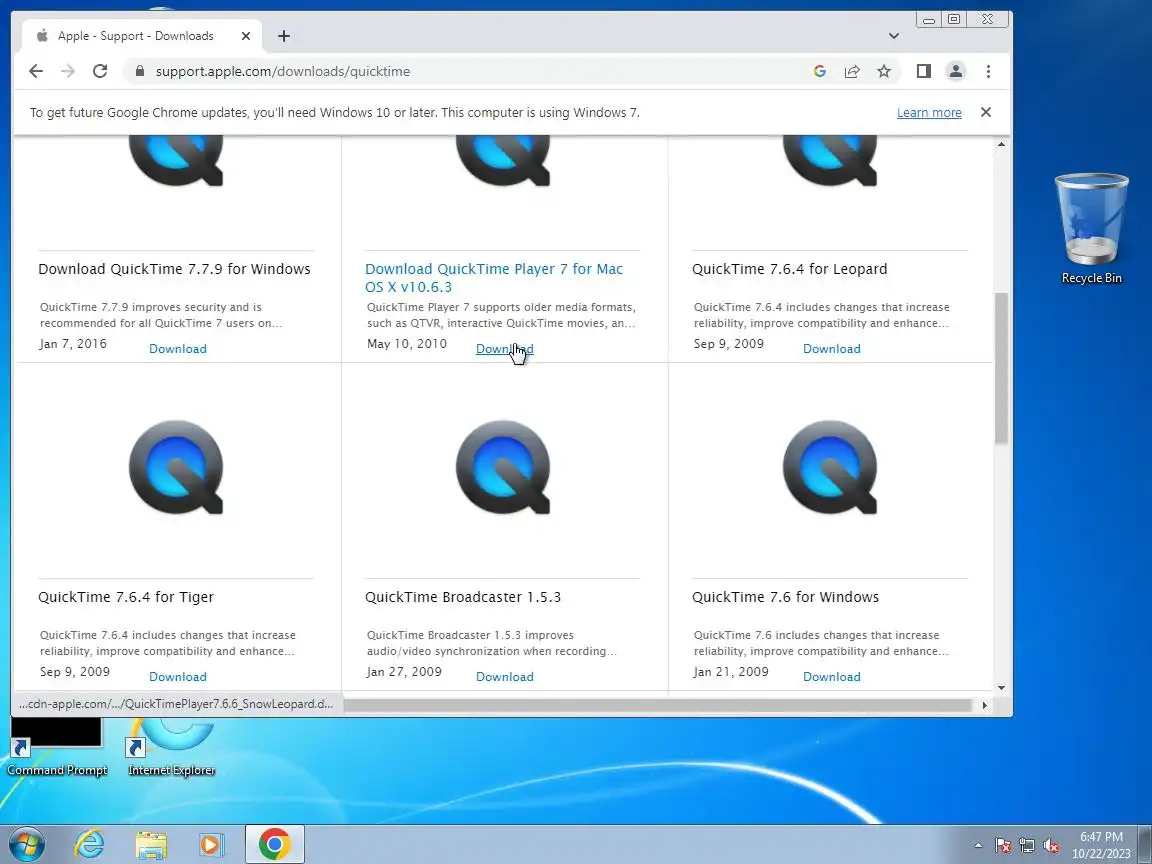View site info via the padlock icon
Screen dimensions: 1152x864
pos(140,71)
